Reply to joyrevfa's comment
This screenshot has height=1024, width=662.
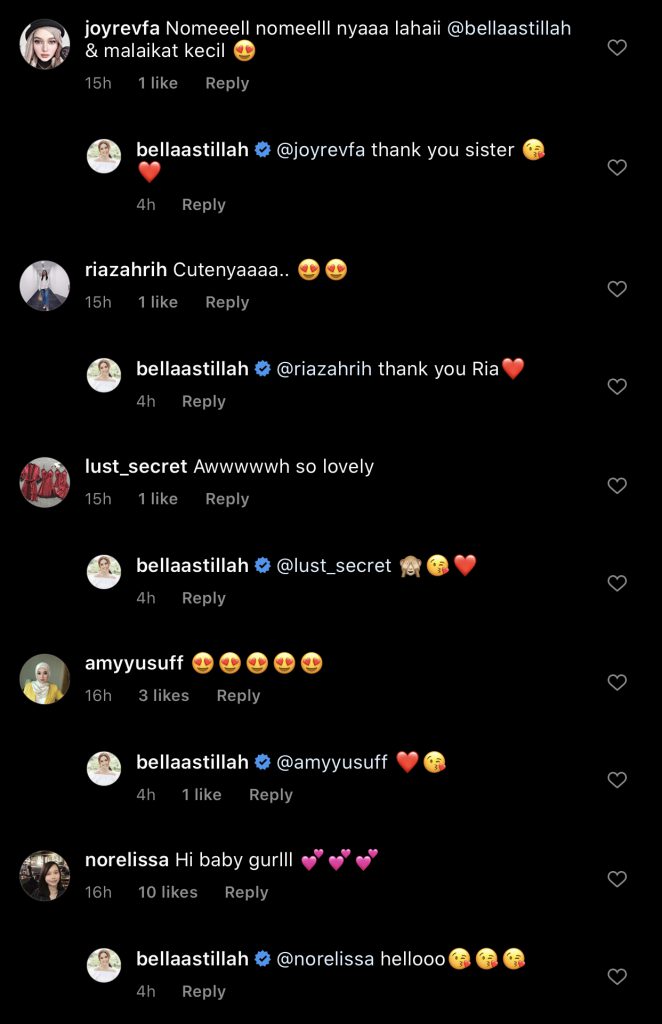[x=227, y=83]
